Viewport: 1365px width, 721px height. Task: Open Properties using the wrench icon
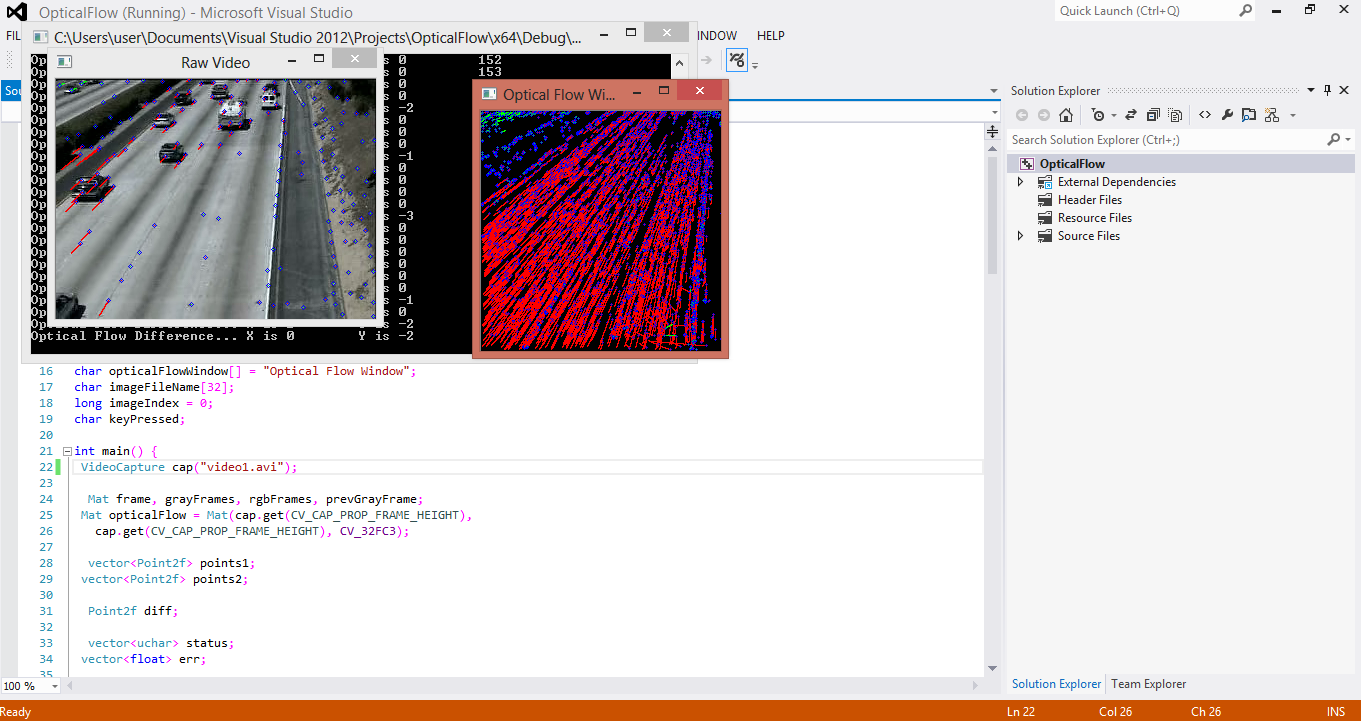[1228, 114]
